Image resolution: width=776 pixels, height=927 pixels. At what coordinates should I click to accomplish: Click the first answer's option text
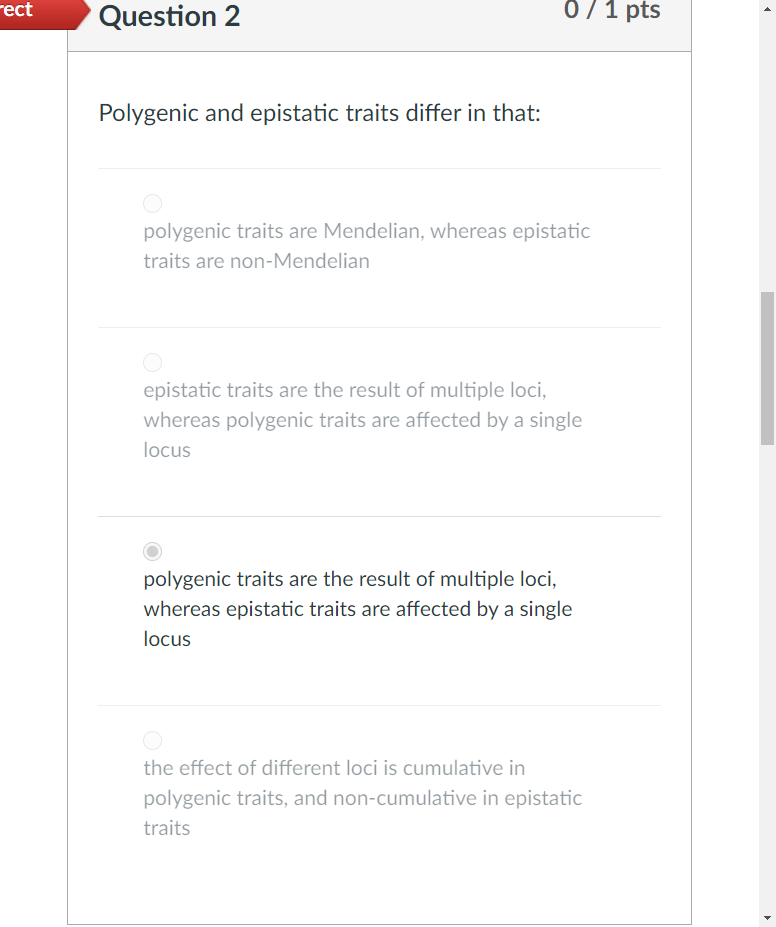pos(366,245)
